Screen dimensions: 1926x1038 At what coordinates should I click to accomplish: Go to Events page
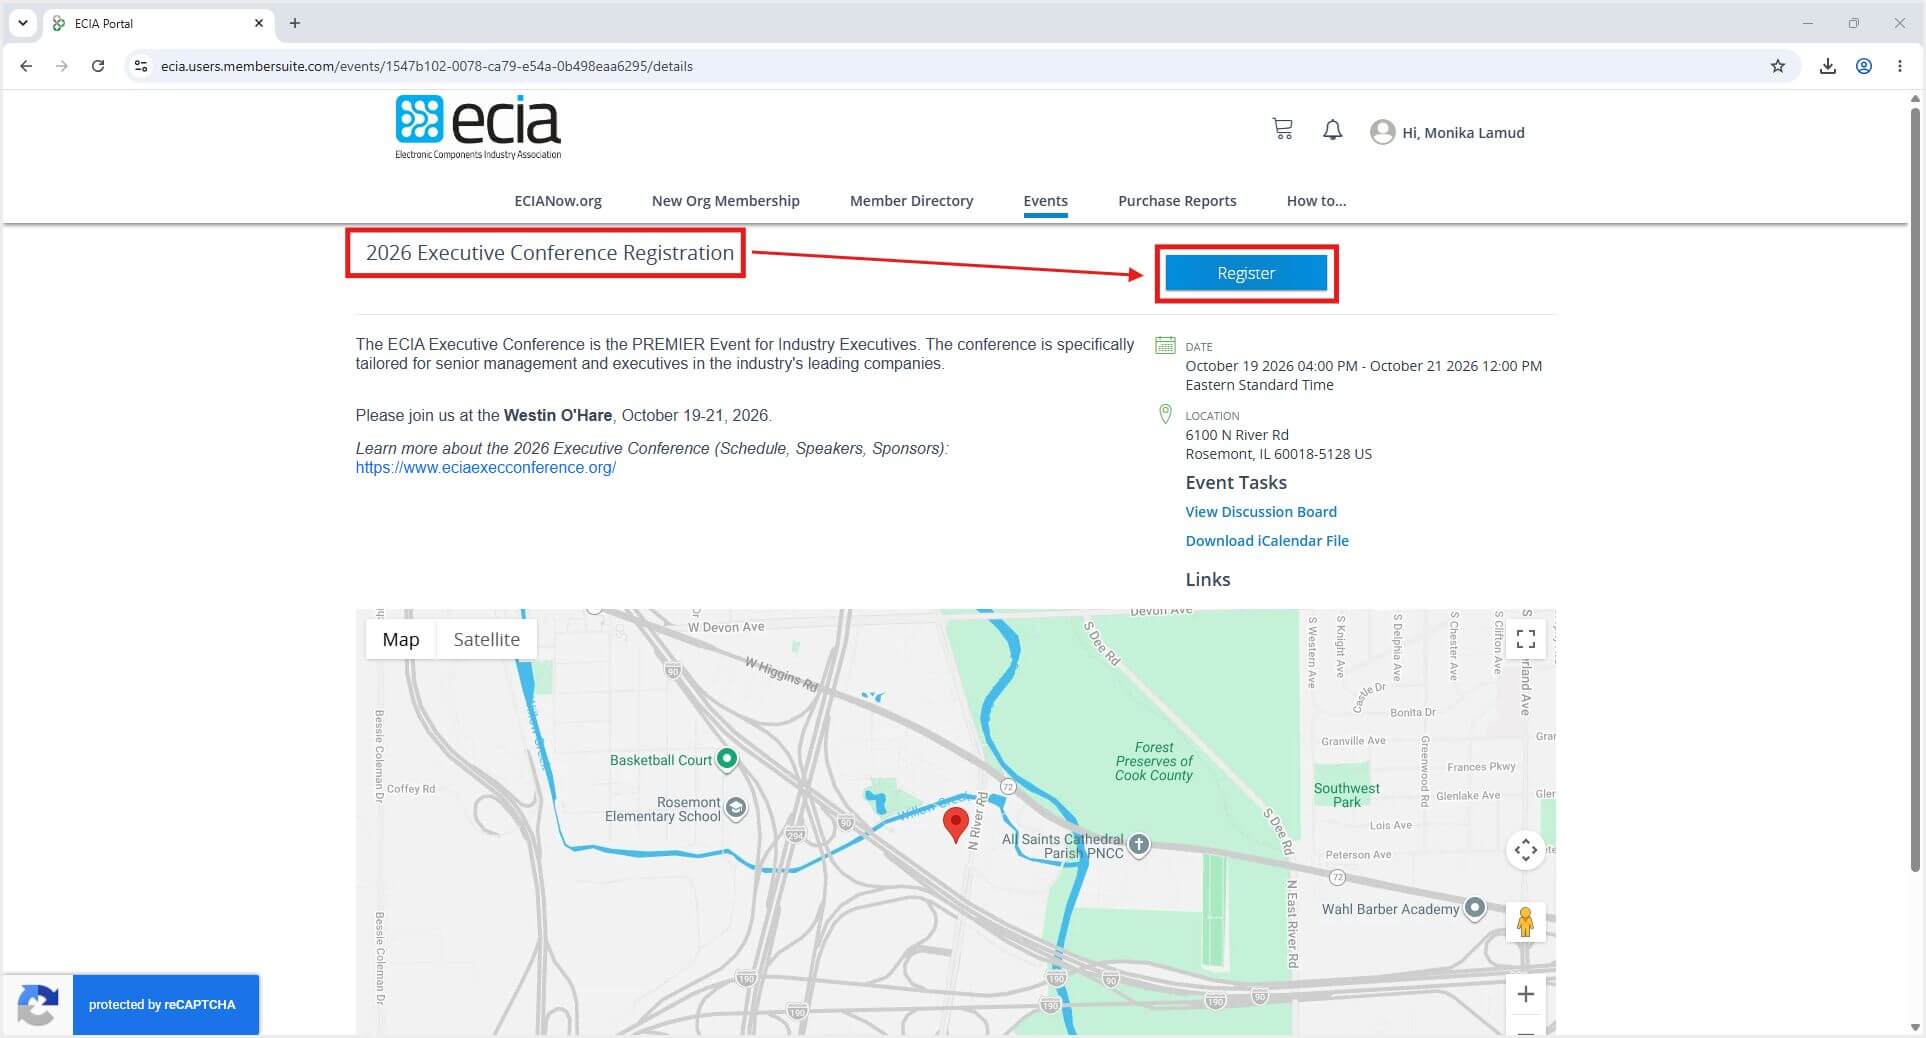(1045, 201)
